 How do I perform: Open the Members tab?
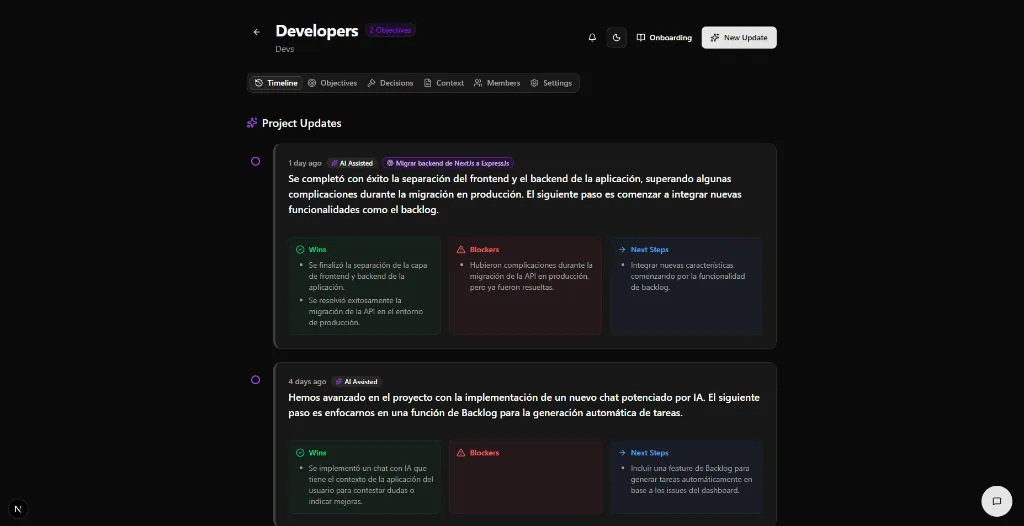click(x=497, y=83)
